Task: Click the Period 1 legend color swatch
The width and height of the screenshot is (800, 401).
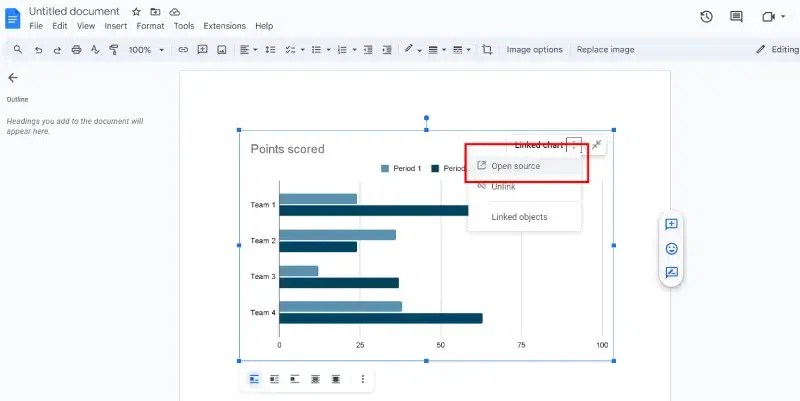Action: [385, 168]
